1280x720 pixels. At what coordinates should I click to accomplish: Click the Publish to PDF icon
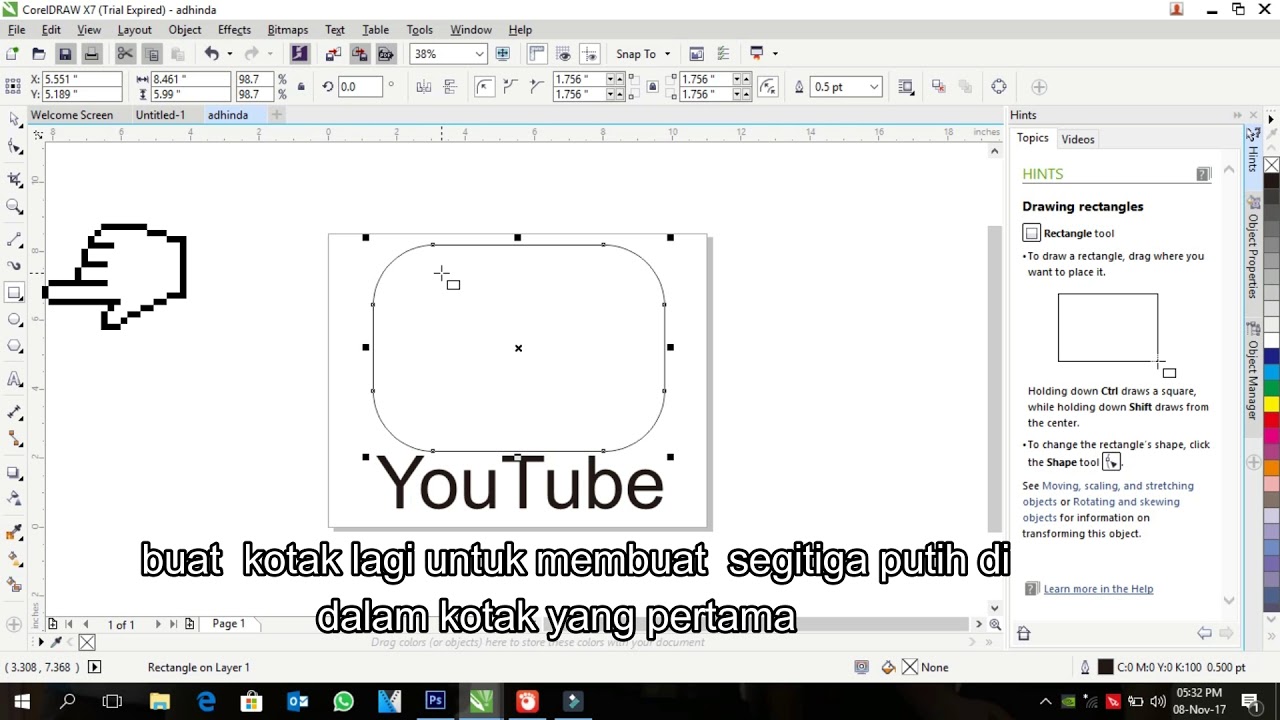(385, 54)
